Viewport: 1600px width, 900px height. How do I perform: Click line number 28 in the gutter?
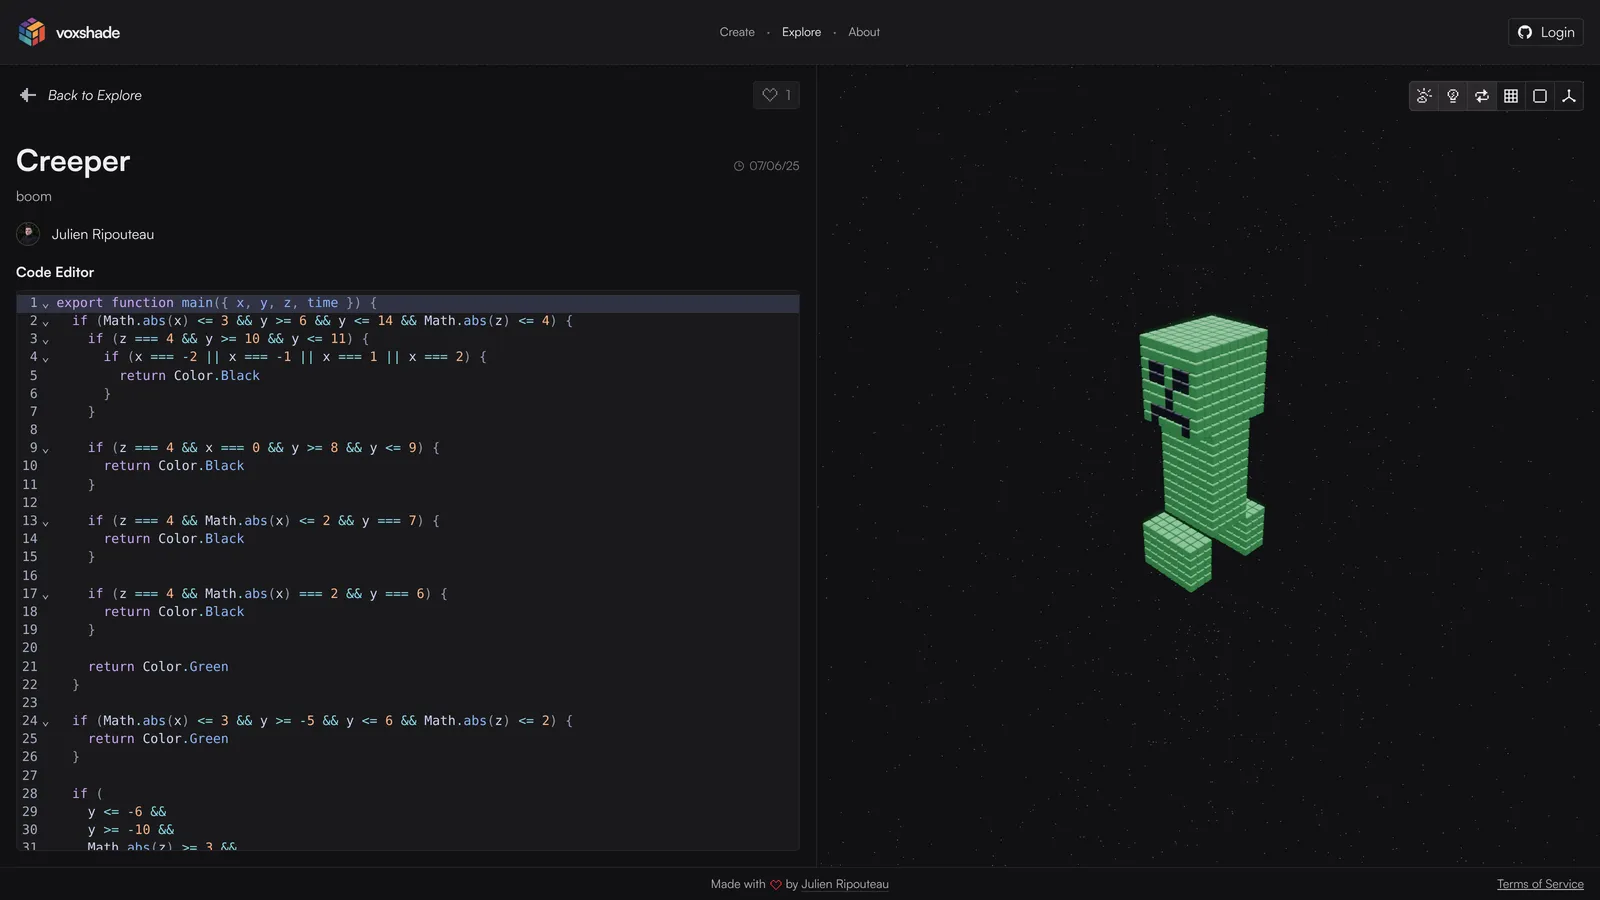29,793
